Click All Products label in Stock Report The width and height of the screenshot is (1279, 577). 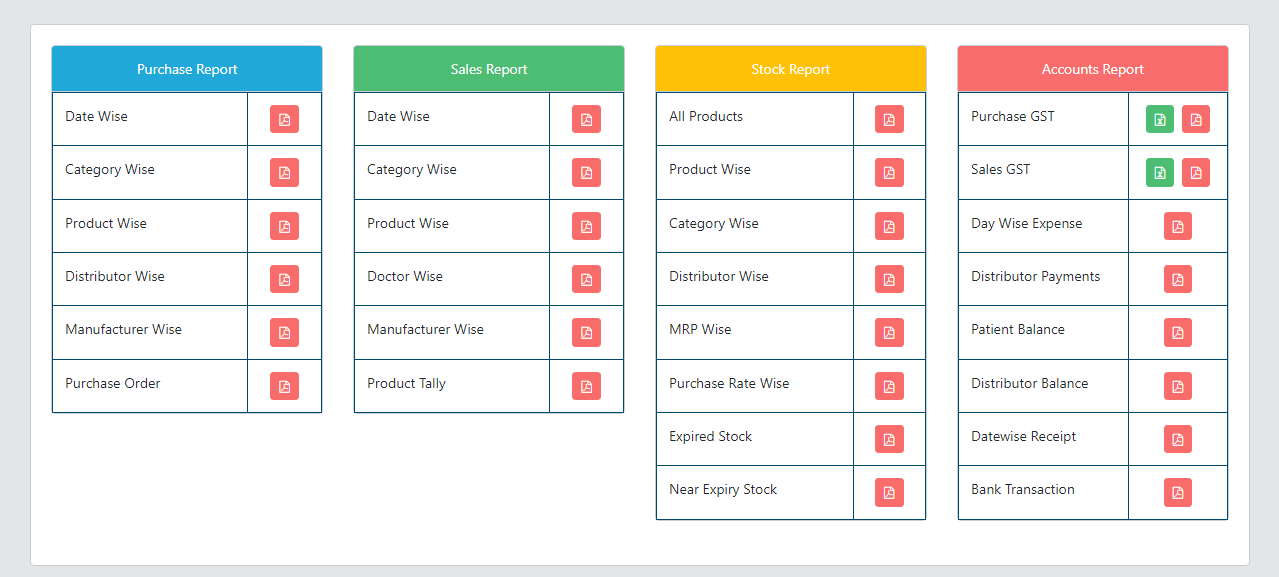(x=706, y=117)
